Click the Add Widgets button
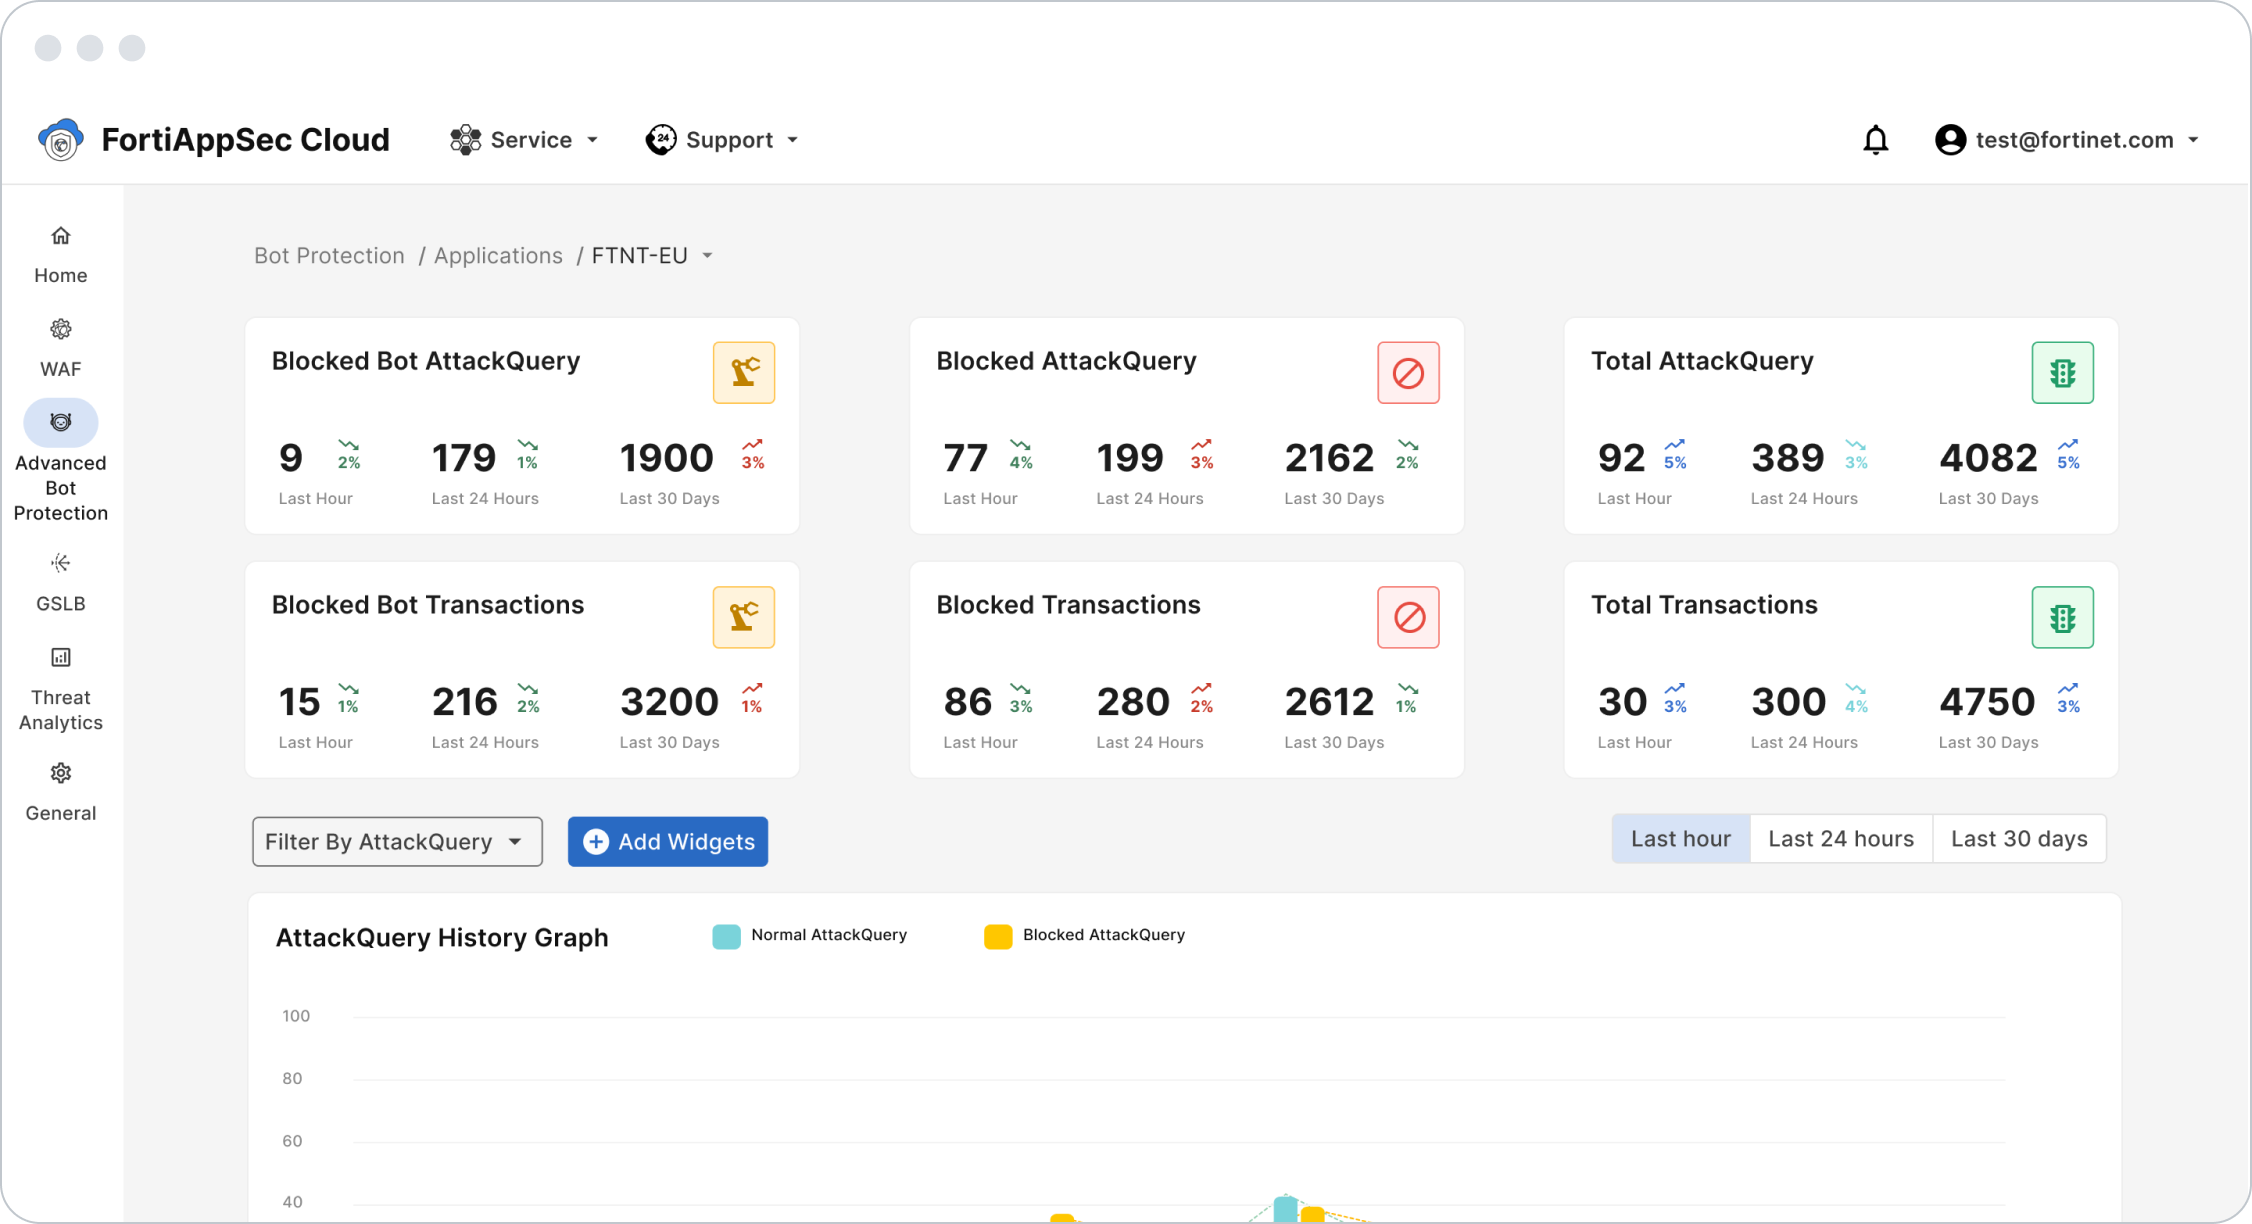 click(667, 841)
